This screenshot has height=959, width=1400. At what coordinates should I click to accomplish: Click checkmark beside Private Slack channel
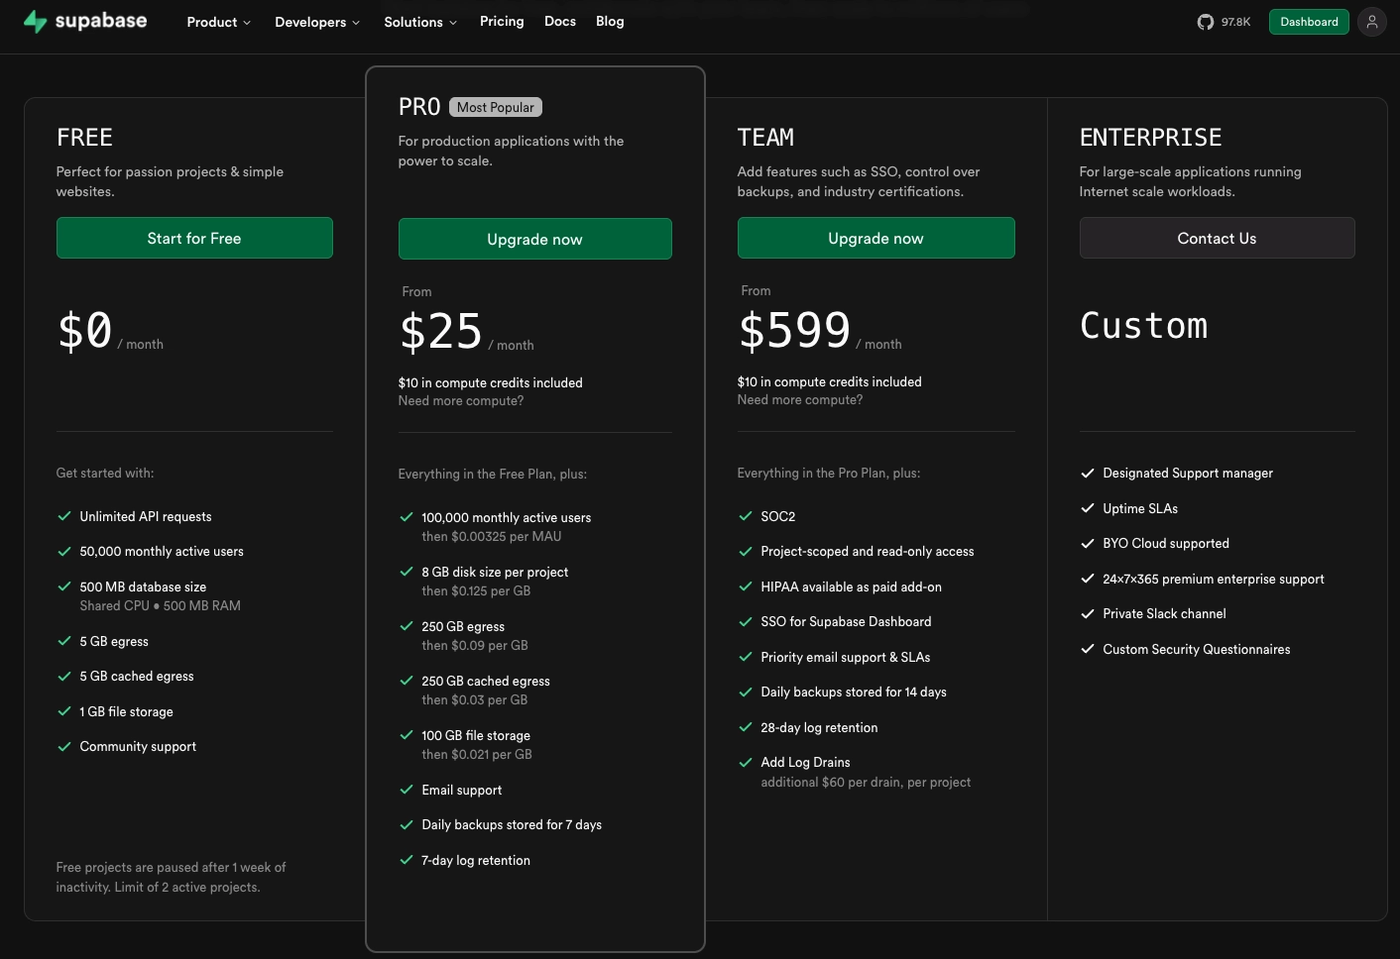1088,614
